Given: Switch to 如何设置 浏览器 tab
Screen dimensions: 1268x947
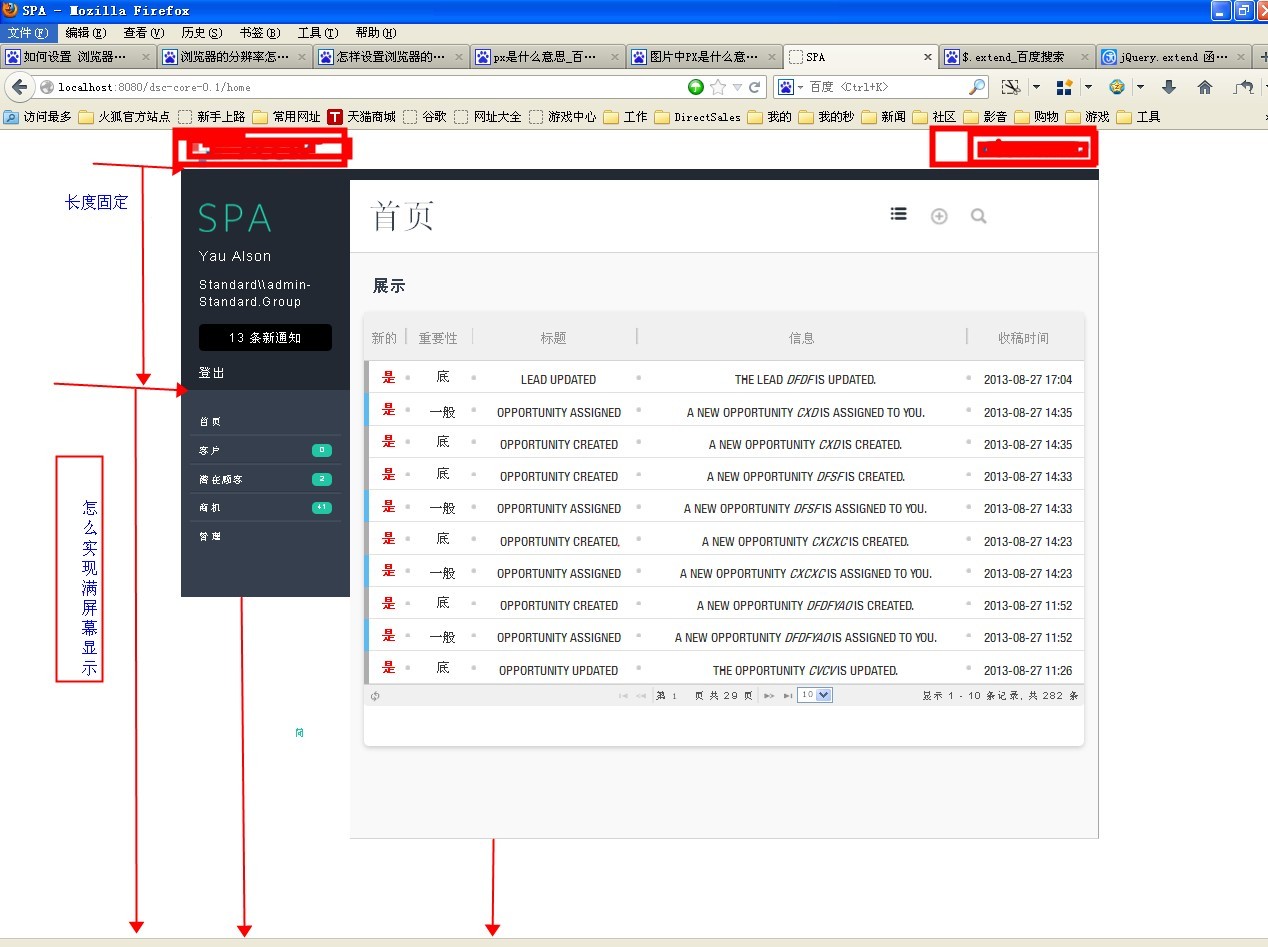Looking at the screenshot, I should pos(78,57).
